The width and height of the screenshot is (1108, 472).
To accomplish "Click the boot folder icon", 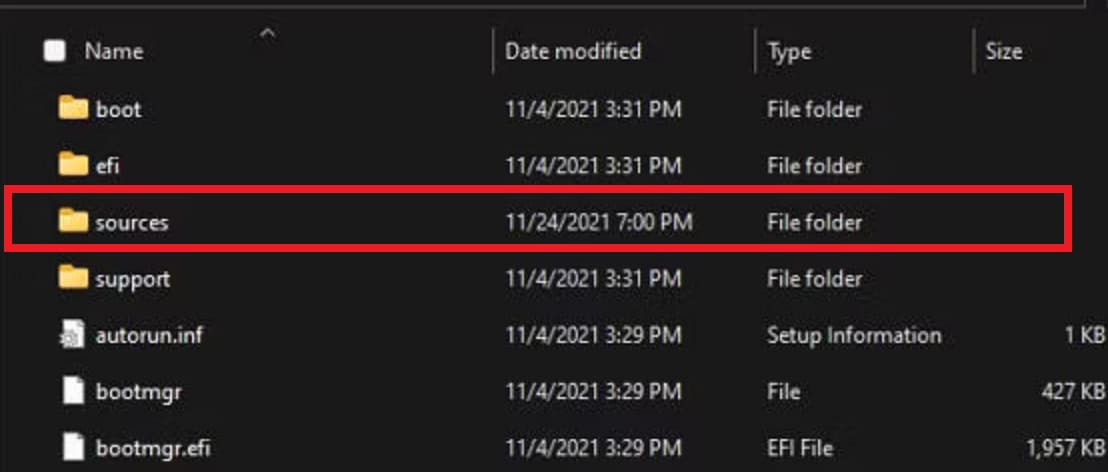I will (x=73, y=109).
